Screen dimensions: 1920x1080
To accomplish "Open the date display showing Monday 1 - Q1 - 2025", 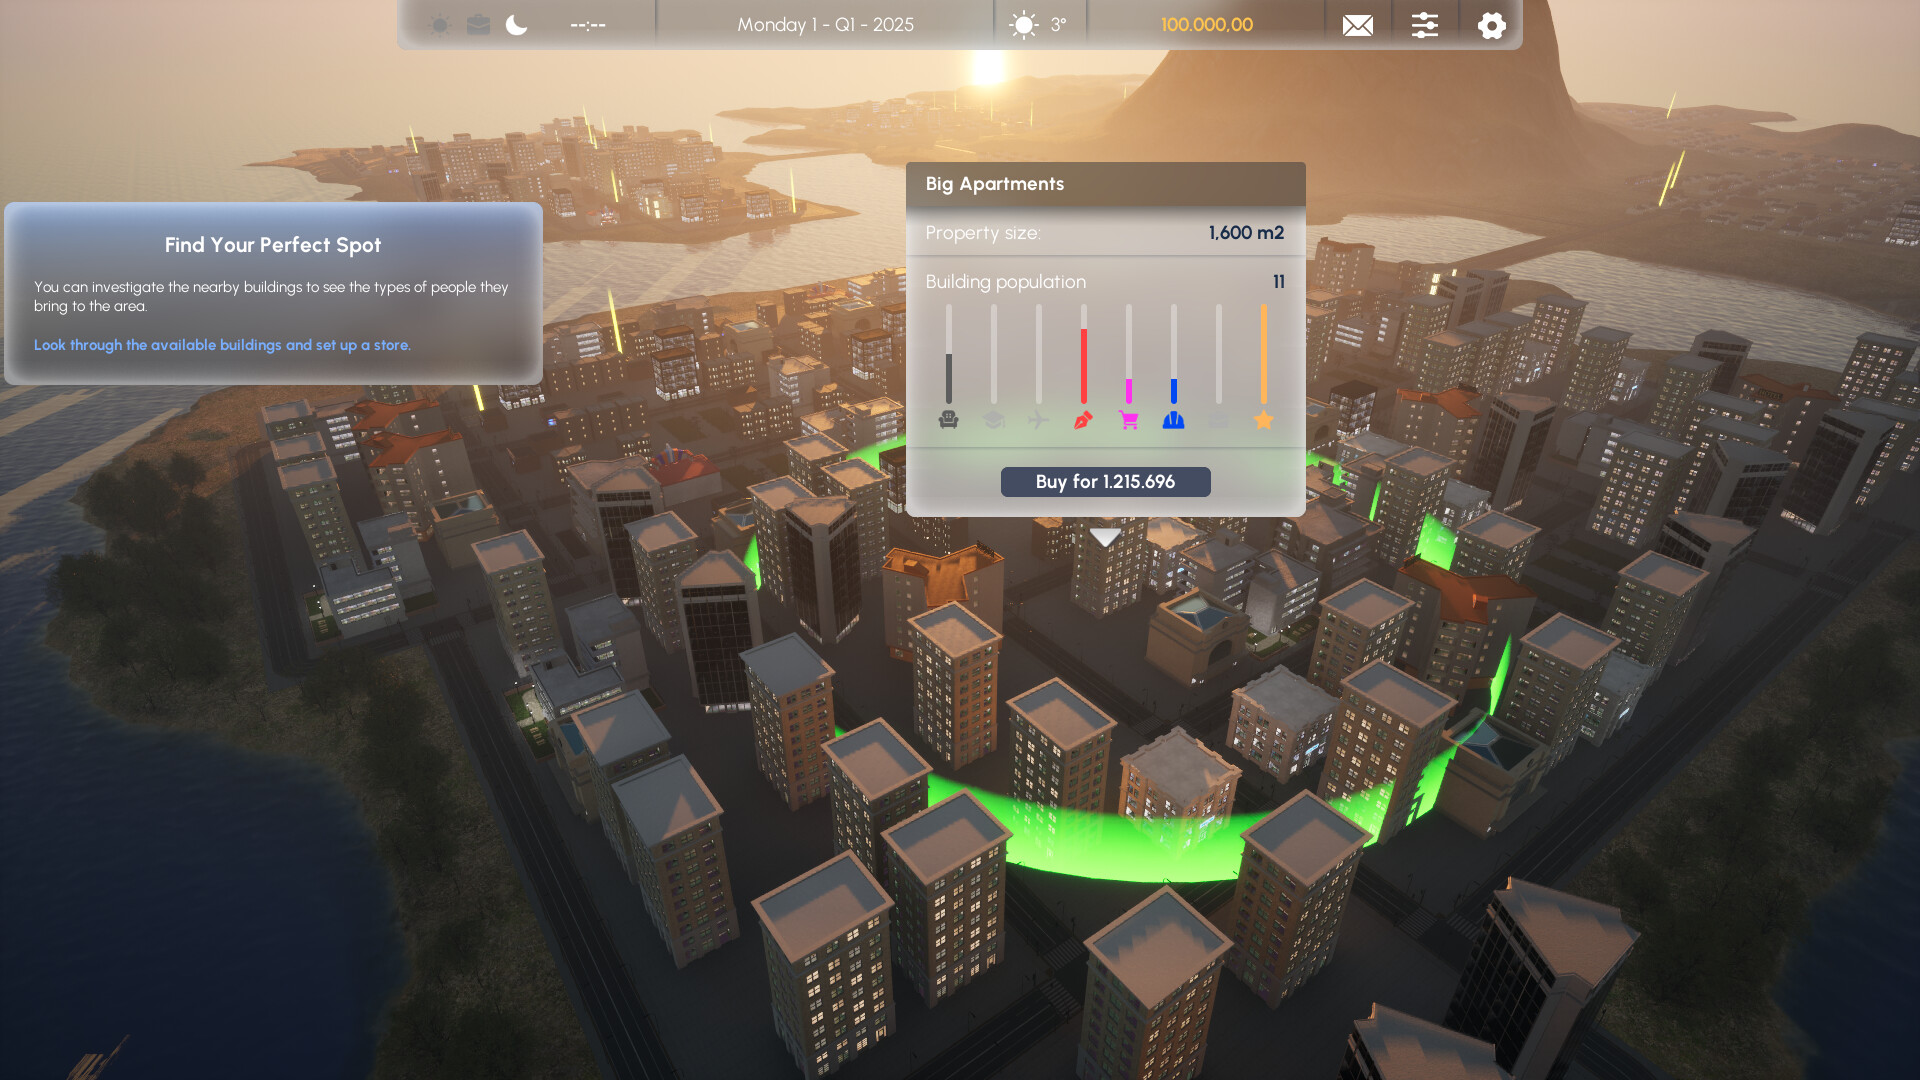I will pos(825,25).
